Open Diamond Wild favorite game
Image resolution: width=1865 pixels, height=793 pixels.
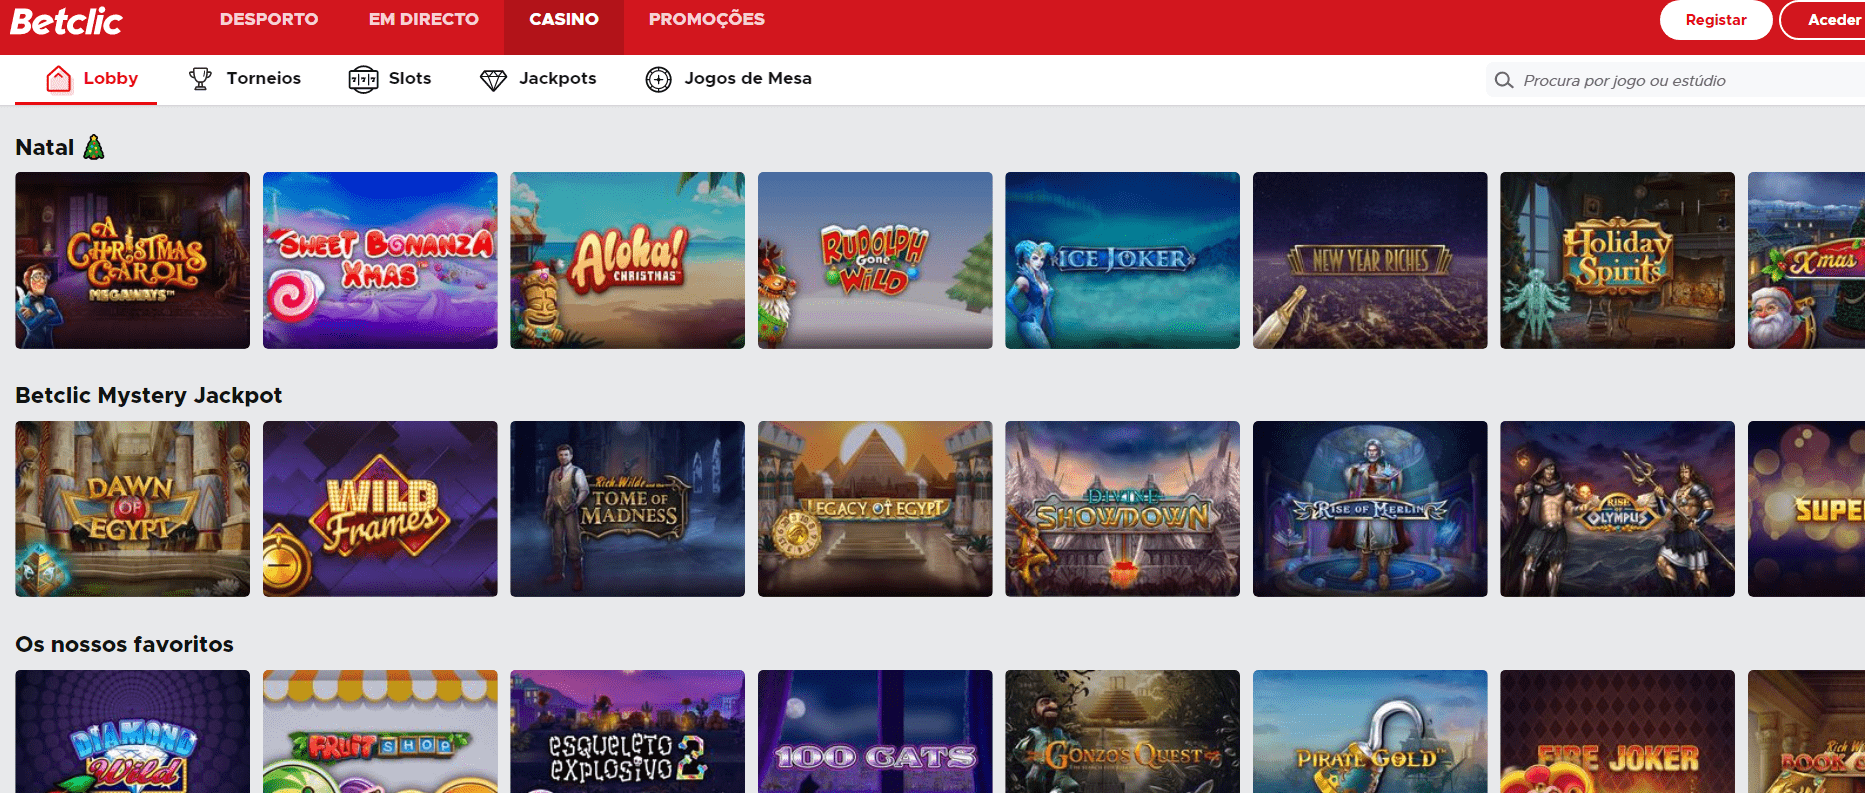coord(132,731)
